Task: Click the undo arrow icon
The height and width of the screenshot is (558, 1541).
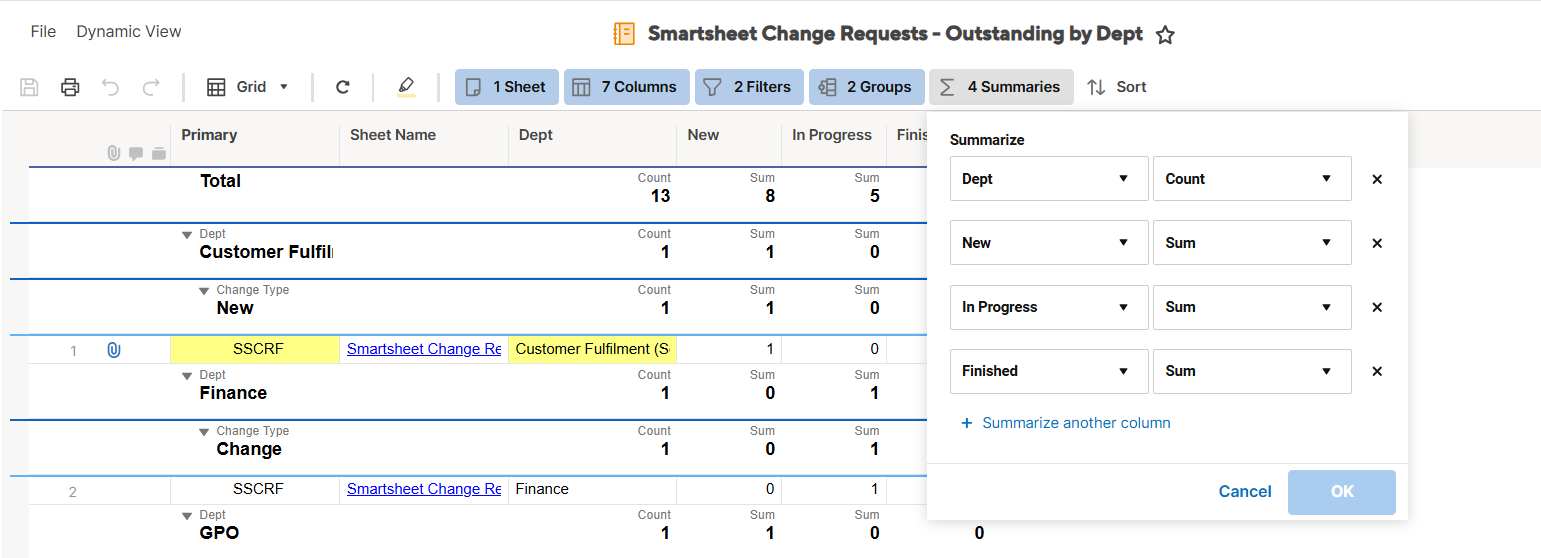Action: [x=110, y=87]
